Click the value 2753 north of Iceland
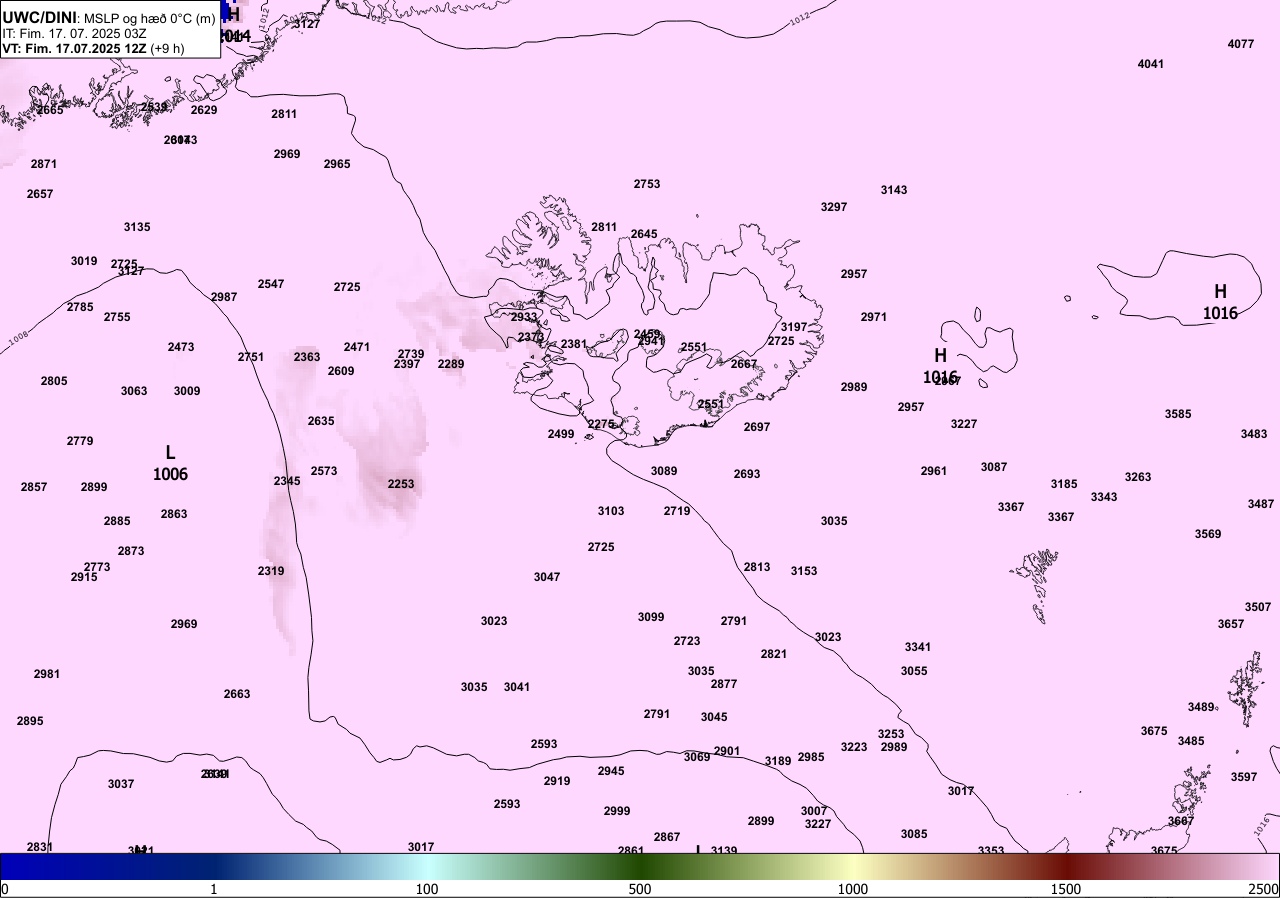Image resolution: width=1280 pixels, height=898 pixels. tap(647, 184)
